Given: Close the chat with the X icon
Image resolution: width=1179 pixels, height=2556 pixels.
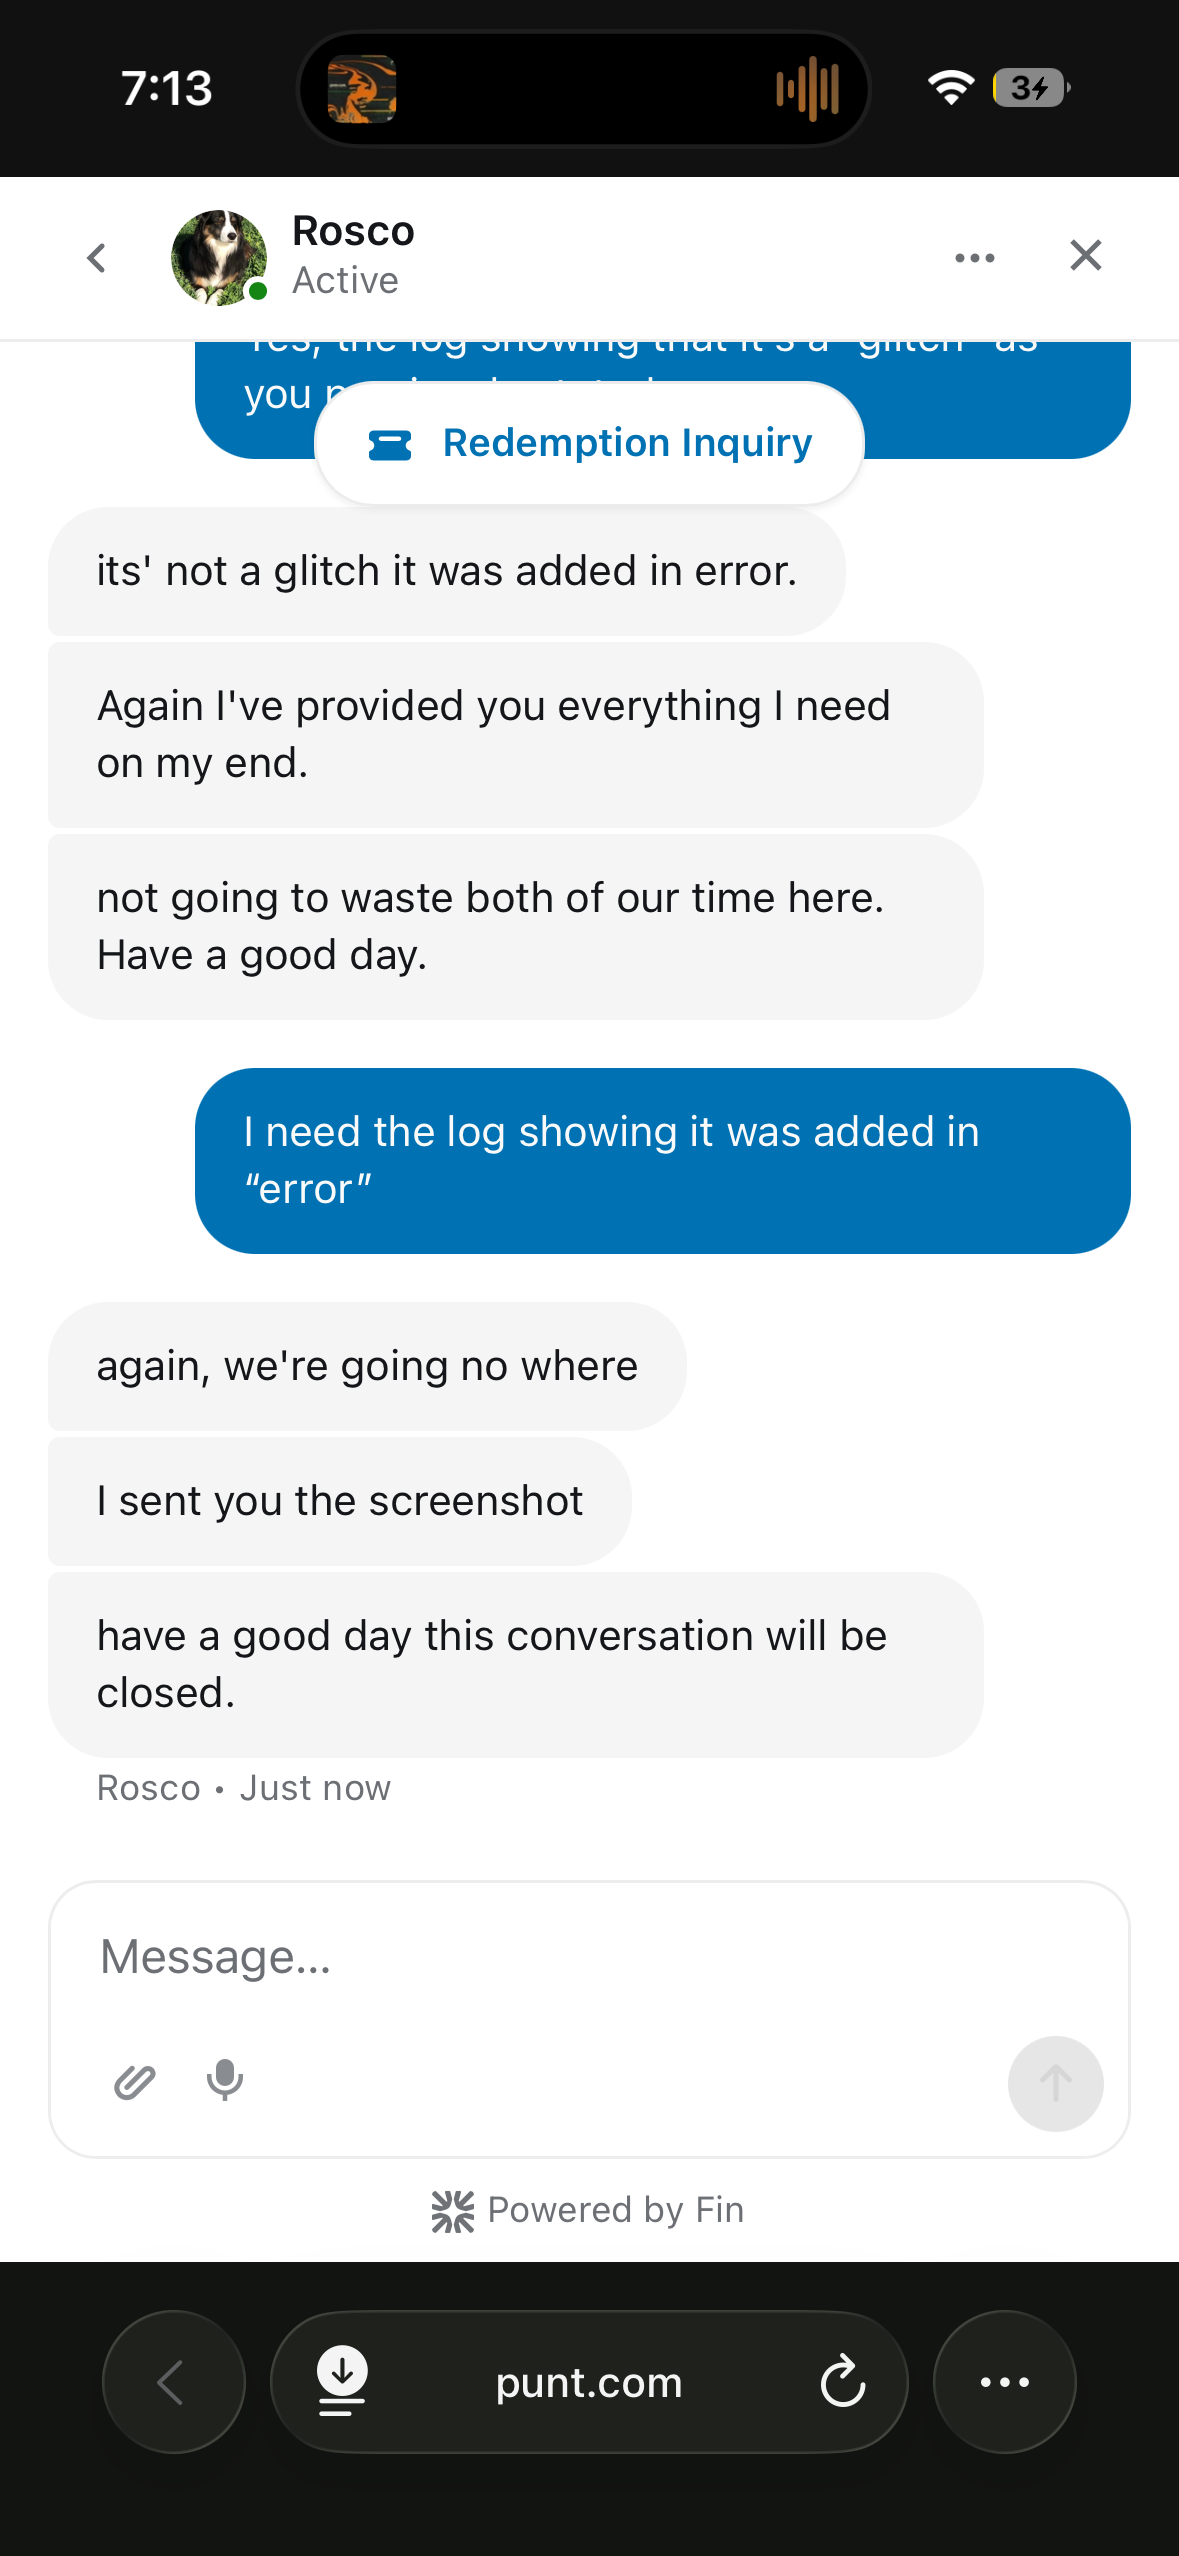Looking at the screenshot, I should pos(1085,256).
